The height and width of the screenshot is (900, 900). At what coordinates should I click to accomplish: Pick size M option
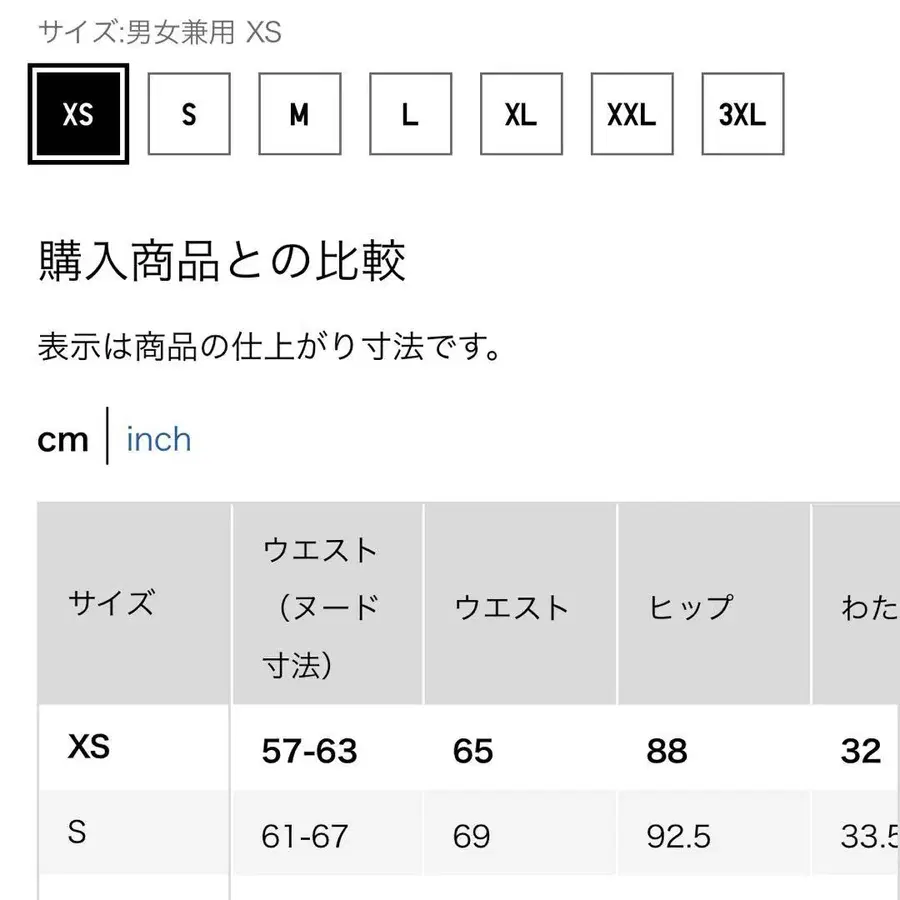click(x=299, y=114)
